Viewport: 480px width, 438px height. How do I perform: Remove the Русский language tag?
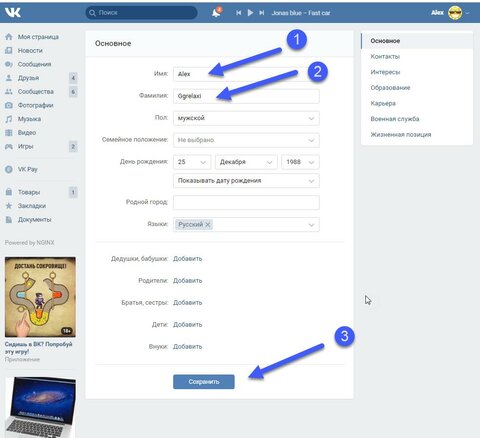208,225
